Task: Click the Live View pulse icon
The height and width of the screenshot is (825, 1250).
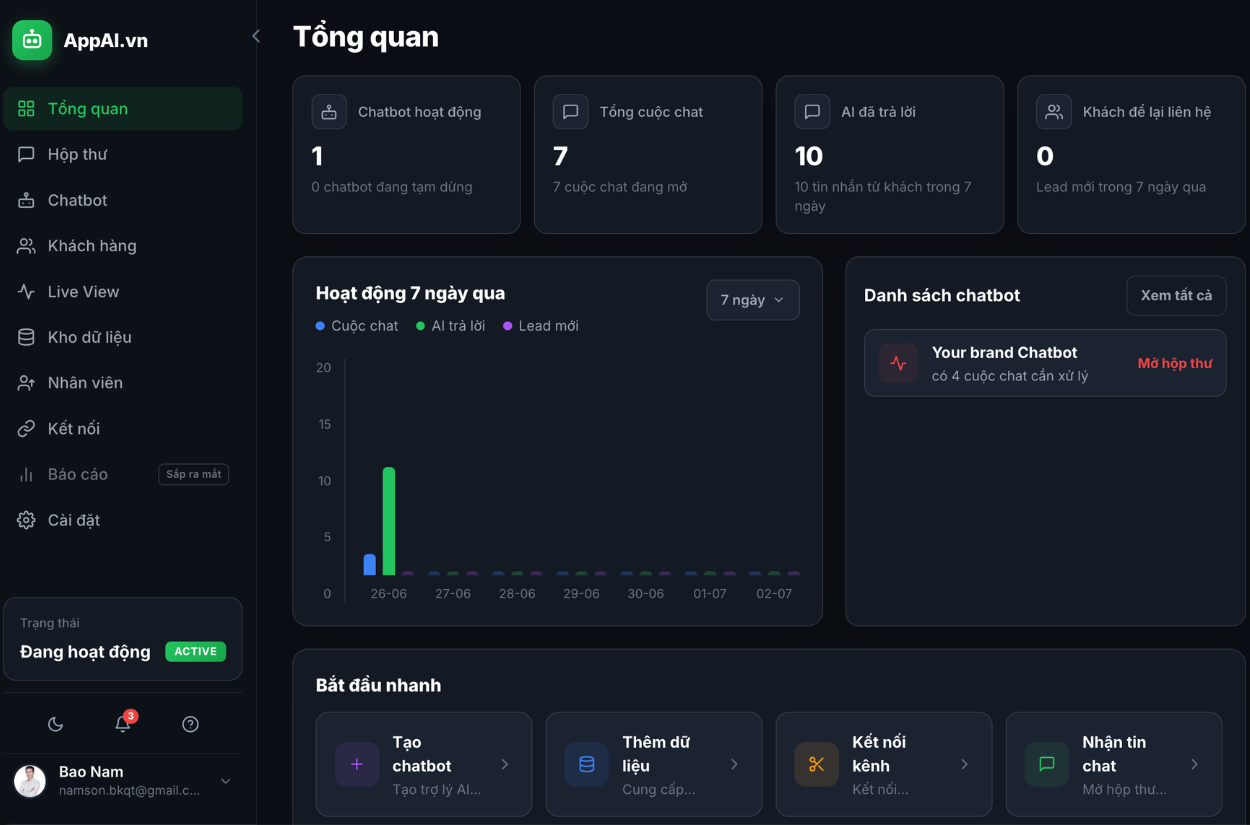Action: [x=26, y=291]
